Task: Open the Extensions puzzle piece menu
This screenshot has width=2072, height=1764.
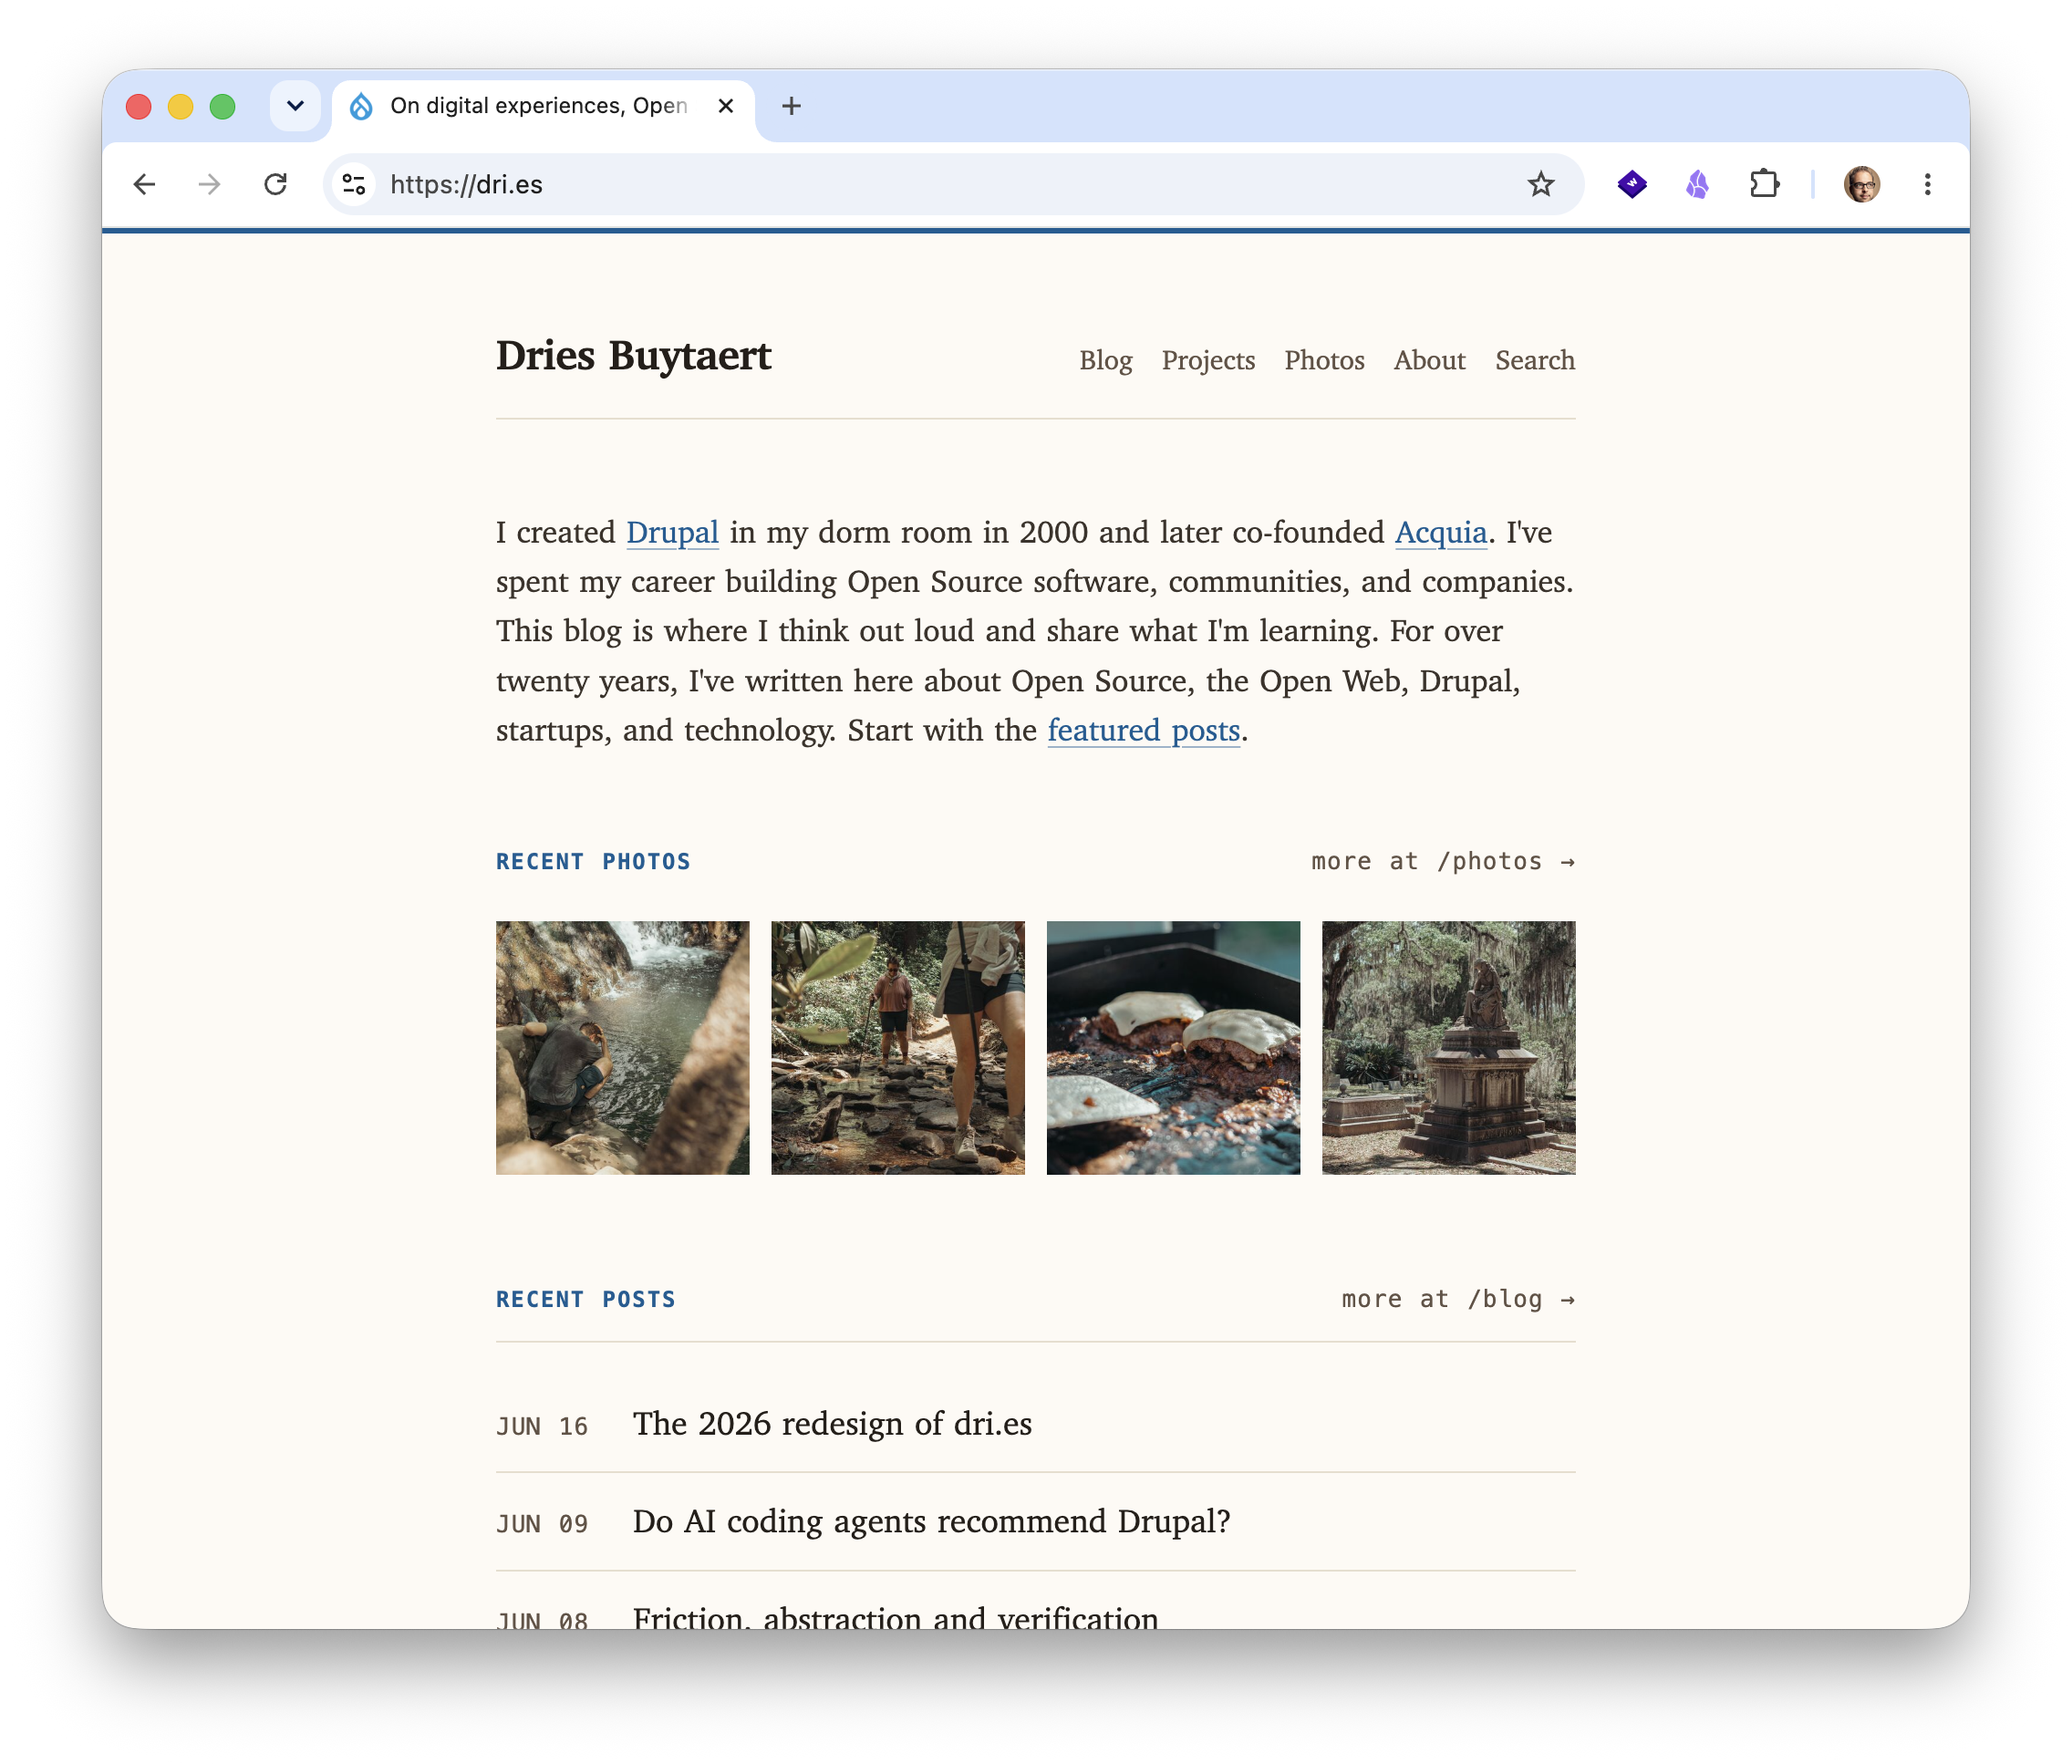Action: [x=1764, y=184]
